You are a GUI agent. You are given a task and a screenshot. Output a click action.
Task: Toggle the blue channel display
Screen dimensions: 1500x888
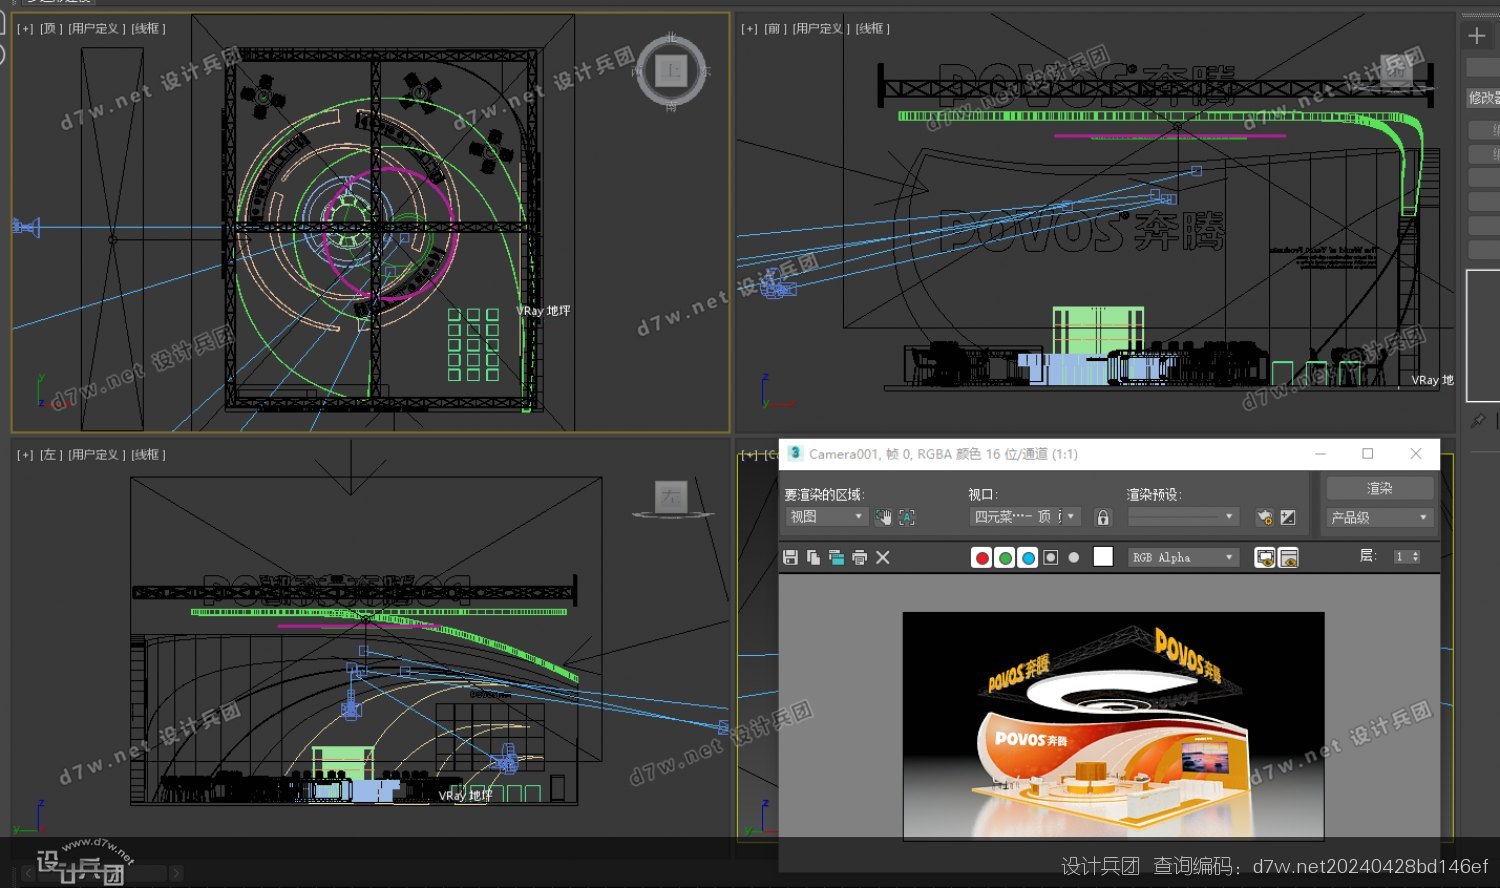point(1028,558)
